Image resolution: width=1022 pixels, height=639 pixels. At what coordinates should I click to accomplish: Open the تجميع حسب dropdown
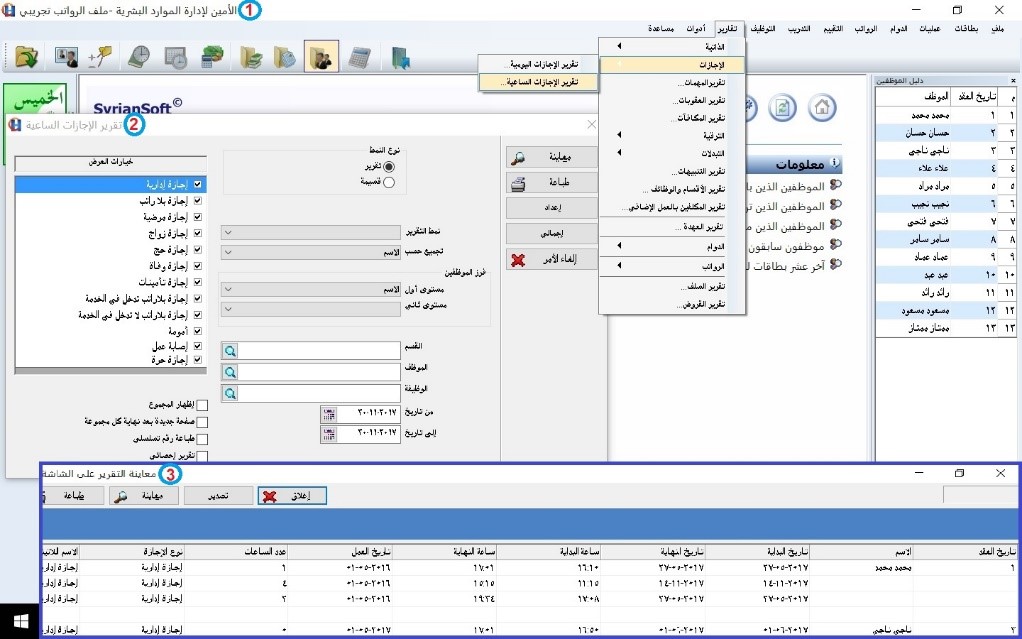tap(311, 250)
